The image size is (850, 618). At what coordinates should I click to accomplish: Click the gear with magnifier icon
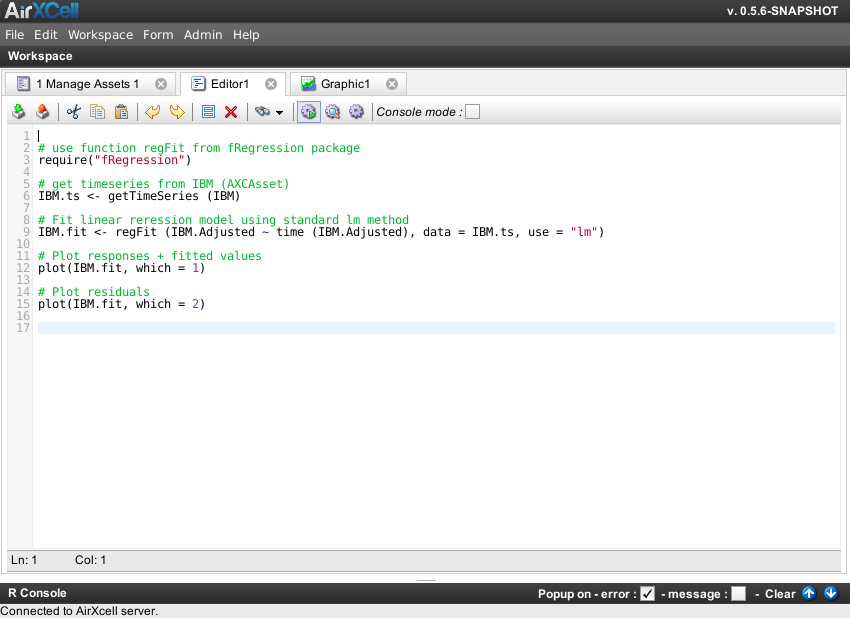332,112
